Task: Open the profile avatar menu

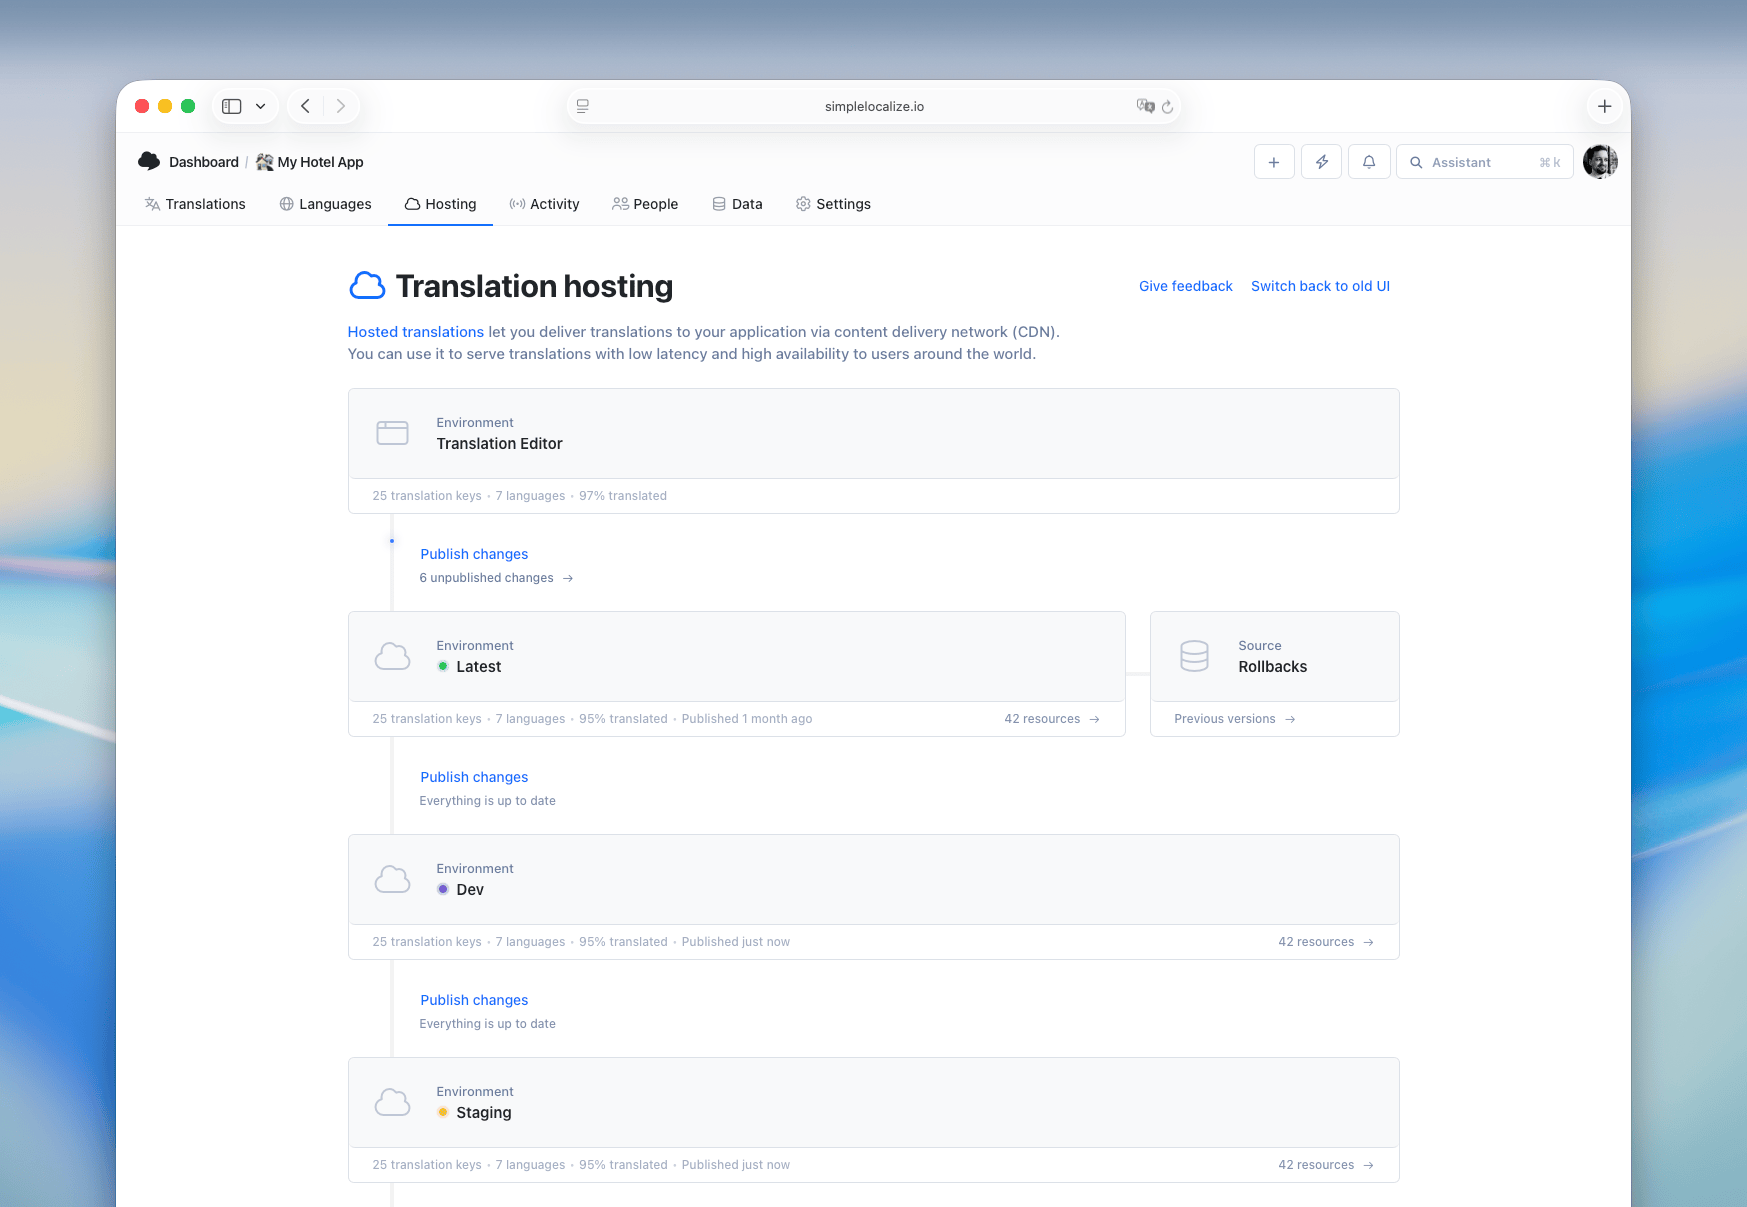Action: pyautogui.click(x=1600, y=161)
